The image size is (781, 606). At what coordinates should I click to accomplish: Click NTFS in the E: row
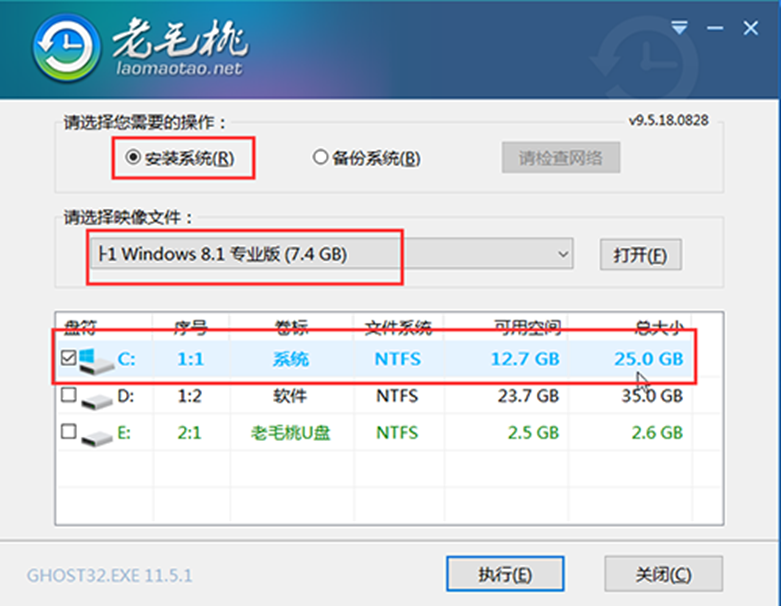(x=397, y=433)
